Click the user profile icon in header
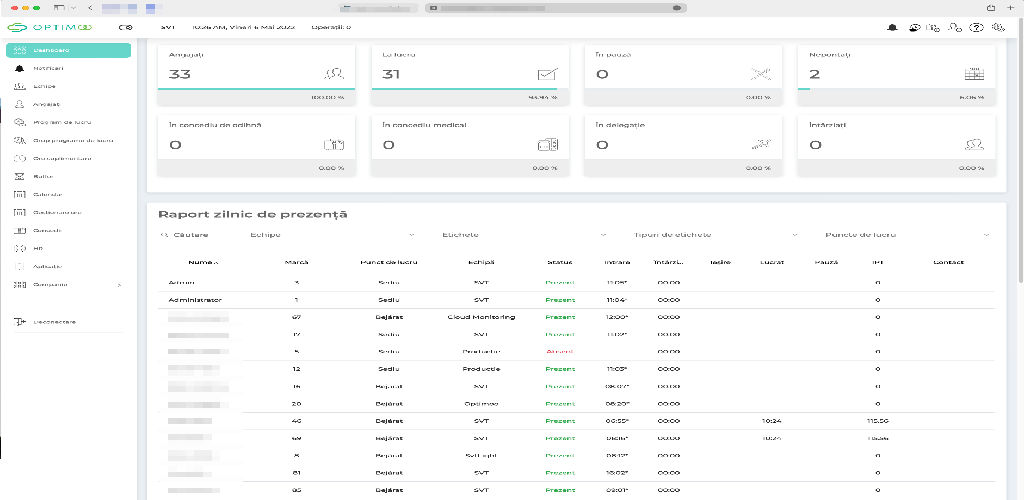1024x500 pixels. (x=955, y=27)
